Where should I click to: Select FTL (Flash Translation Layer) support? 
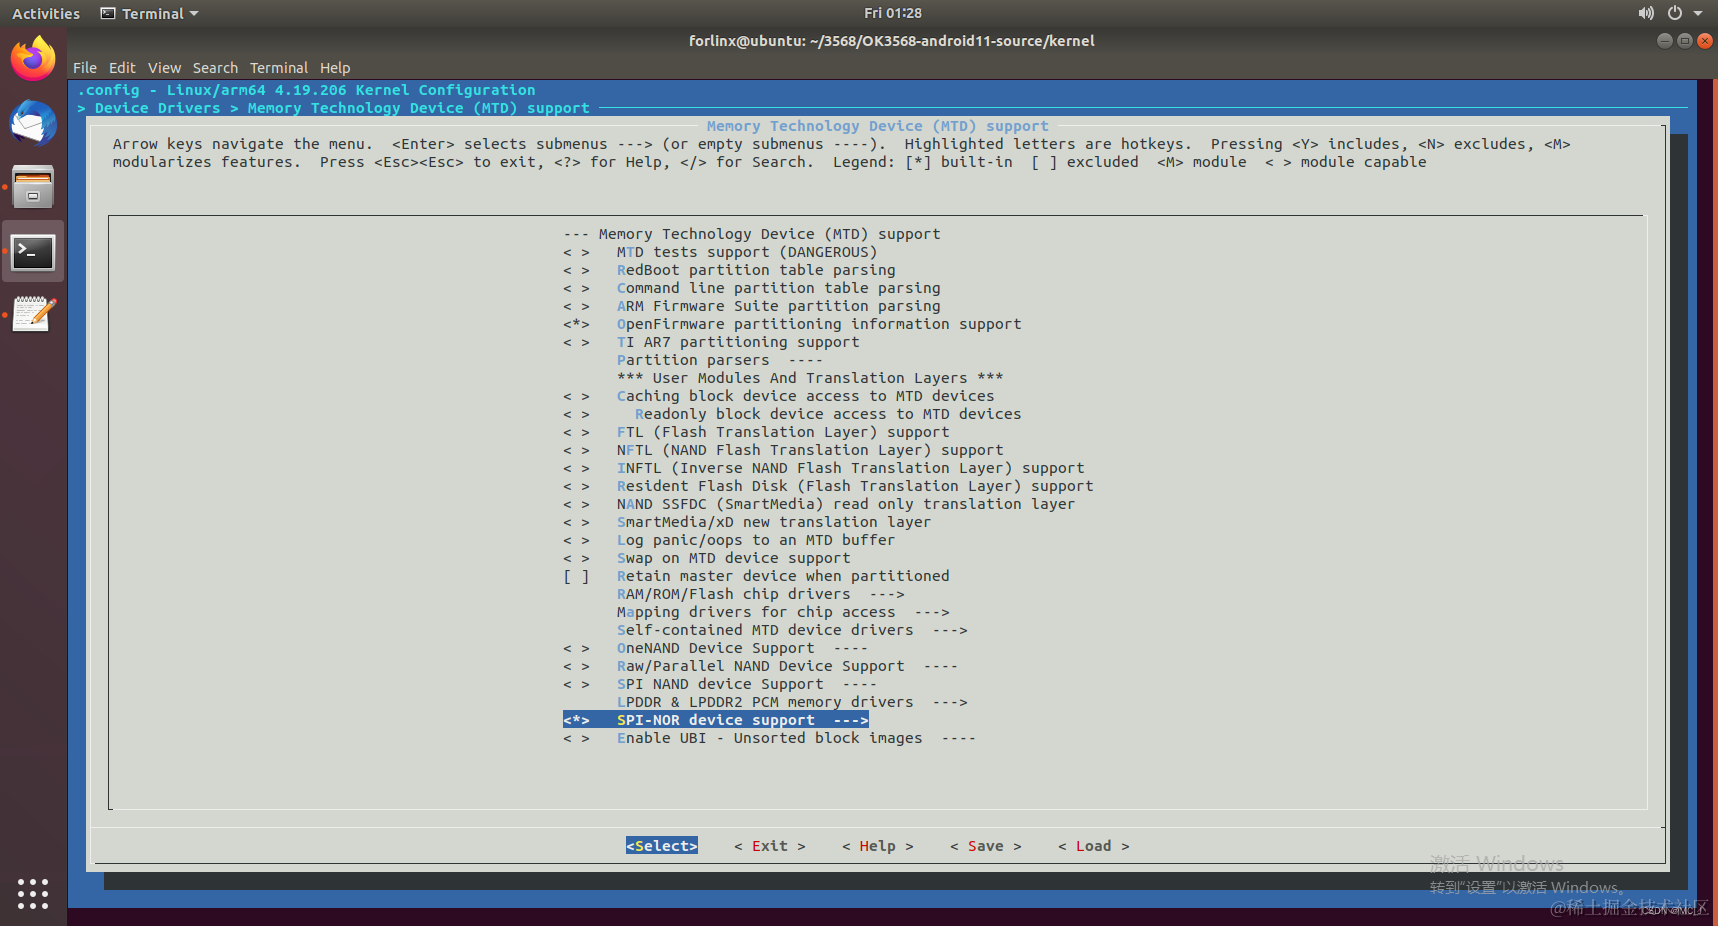[756, 432]
